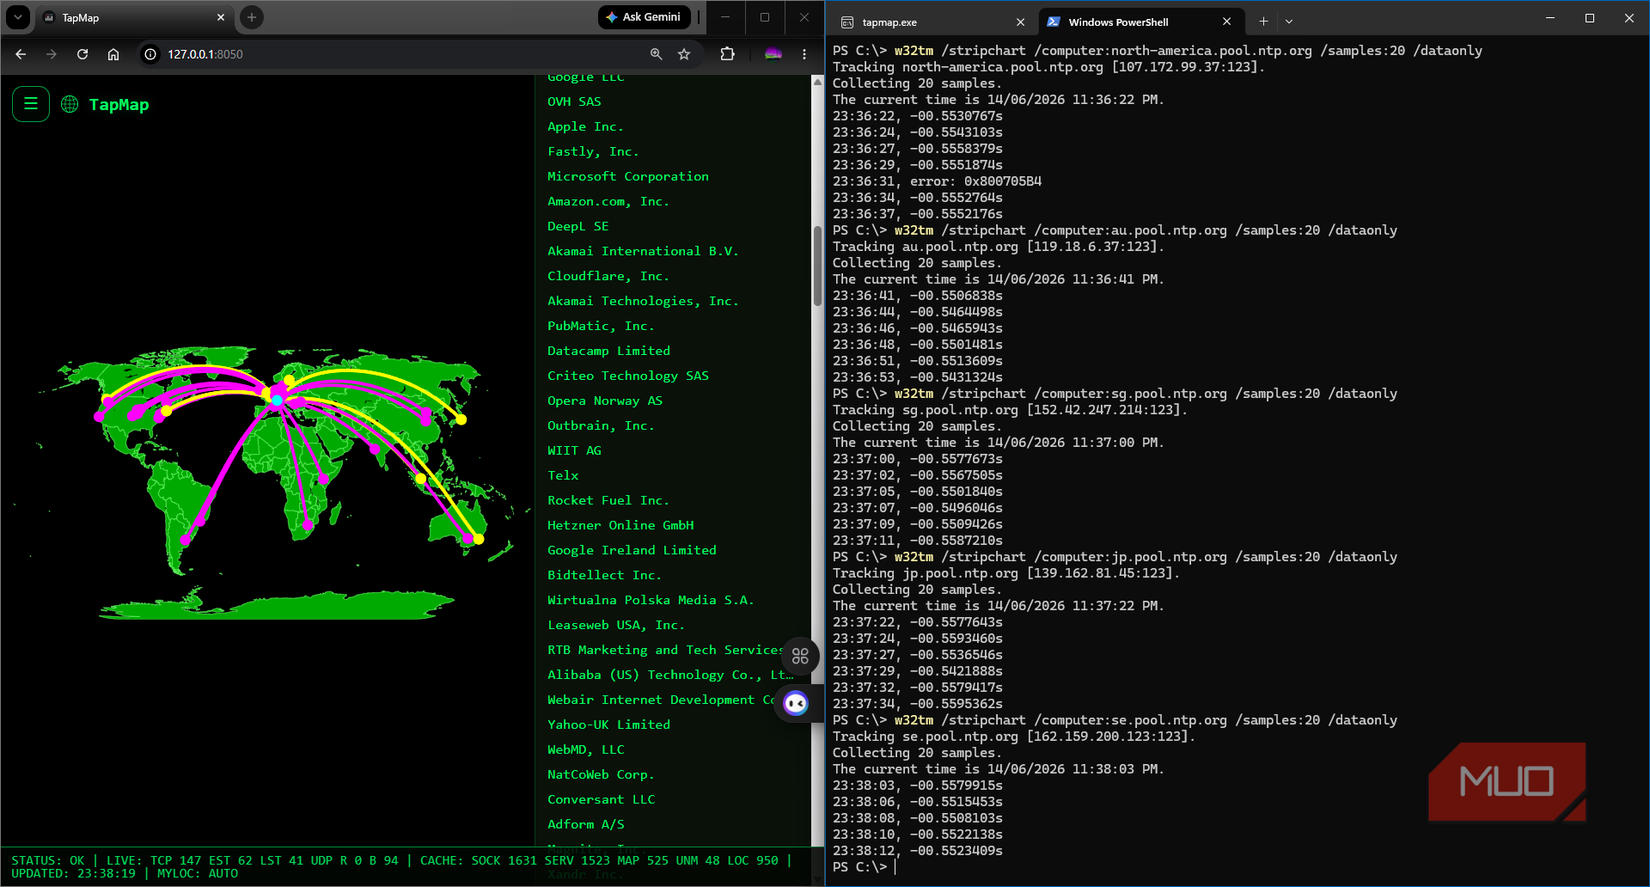The image size is (1650, 887).
Task: Open the browser three-dot menu
Action: click(804, 54)
